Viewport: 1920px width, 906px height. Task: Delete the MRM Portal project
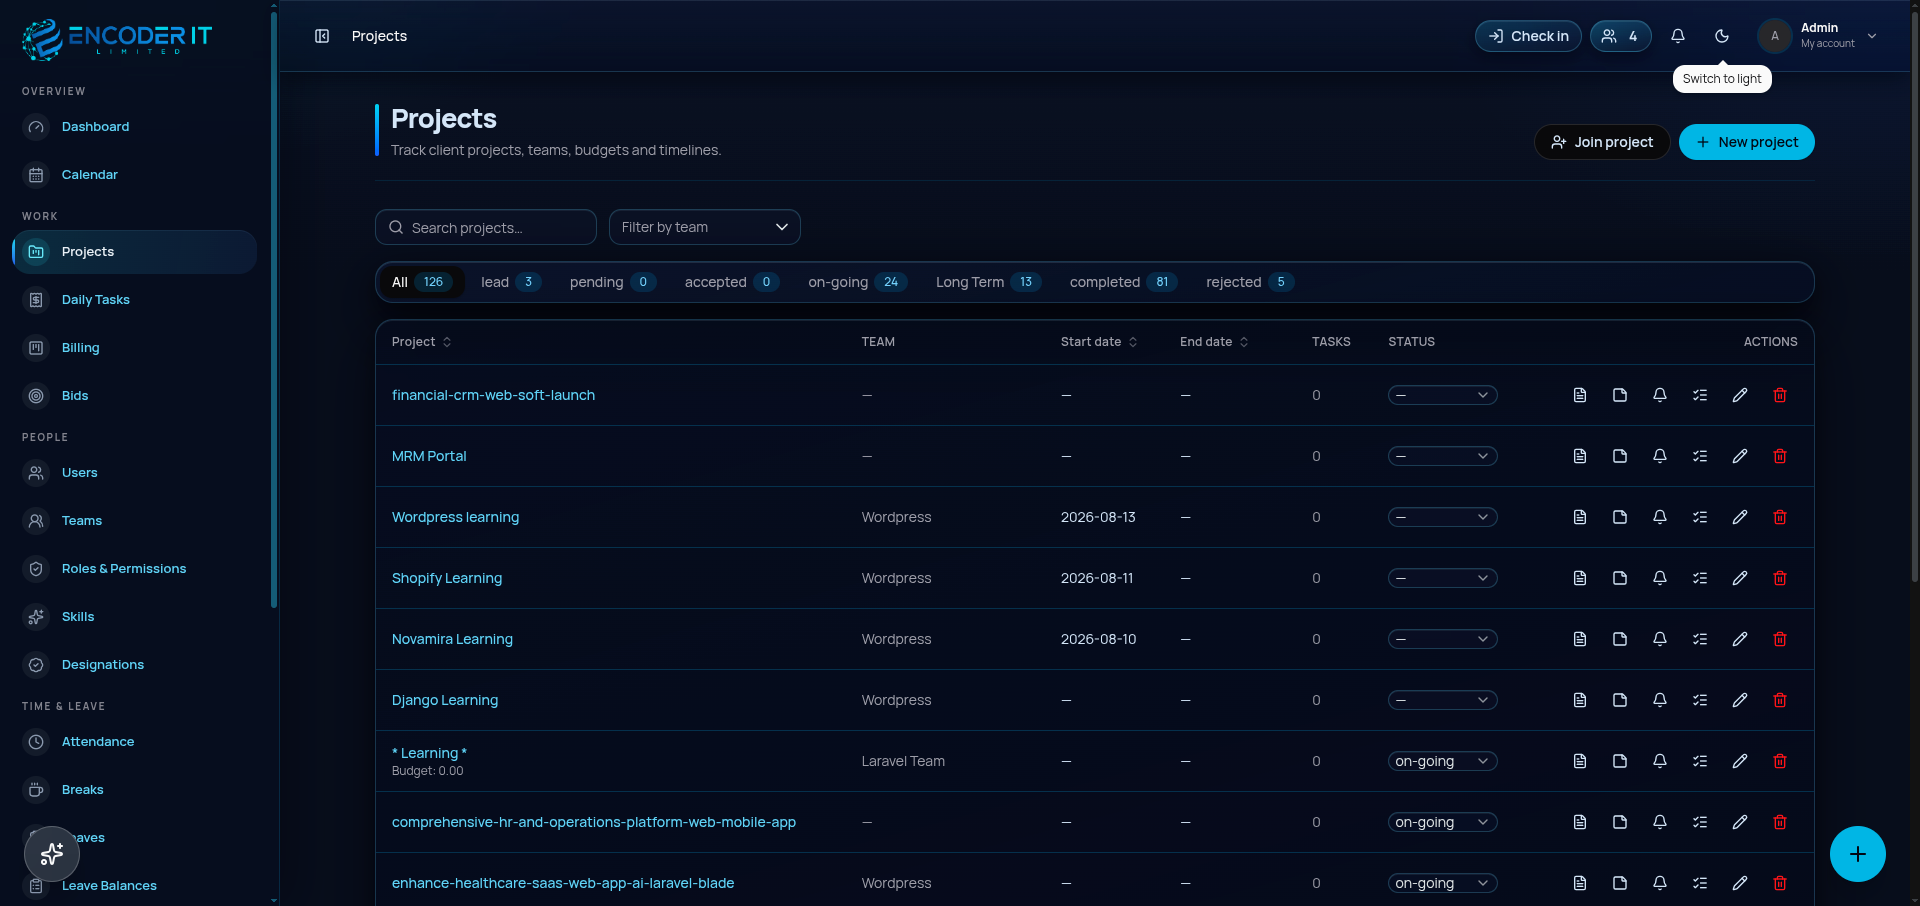click(1780, 456)
